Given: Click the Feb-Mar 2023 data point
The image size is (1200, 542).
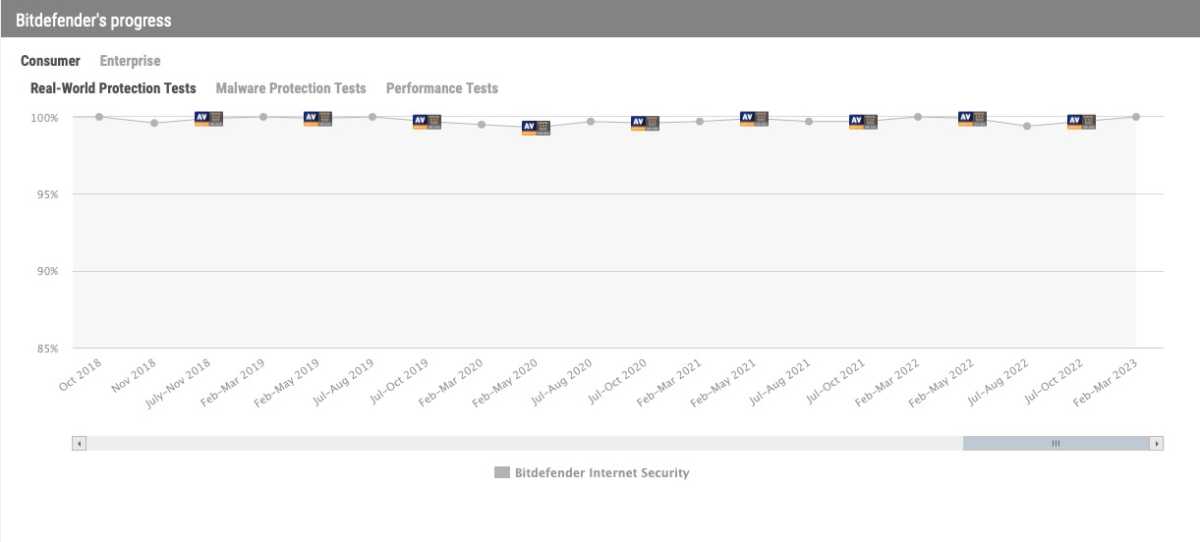Looking at the screenshot, I should [1136, 117].
